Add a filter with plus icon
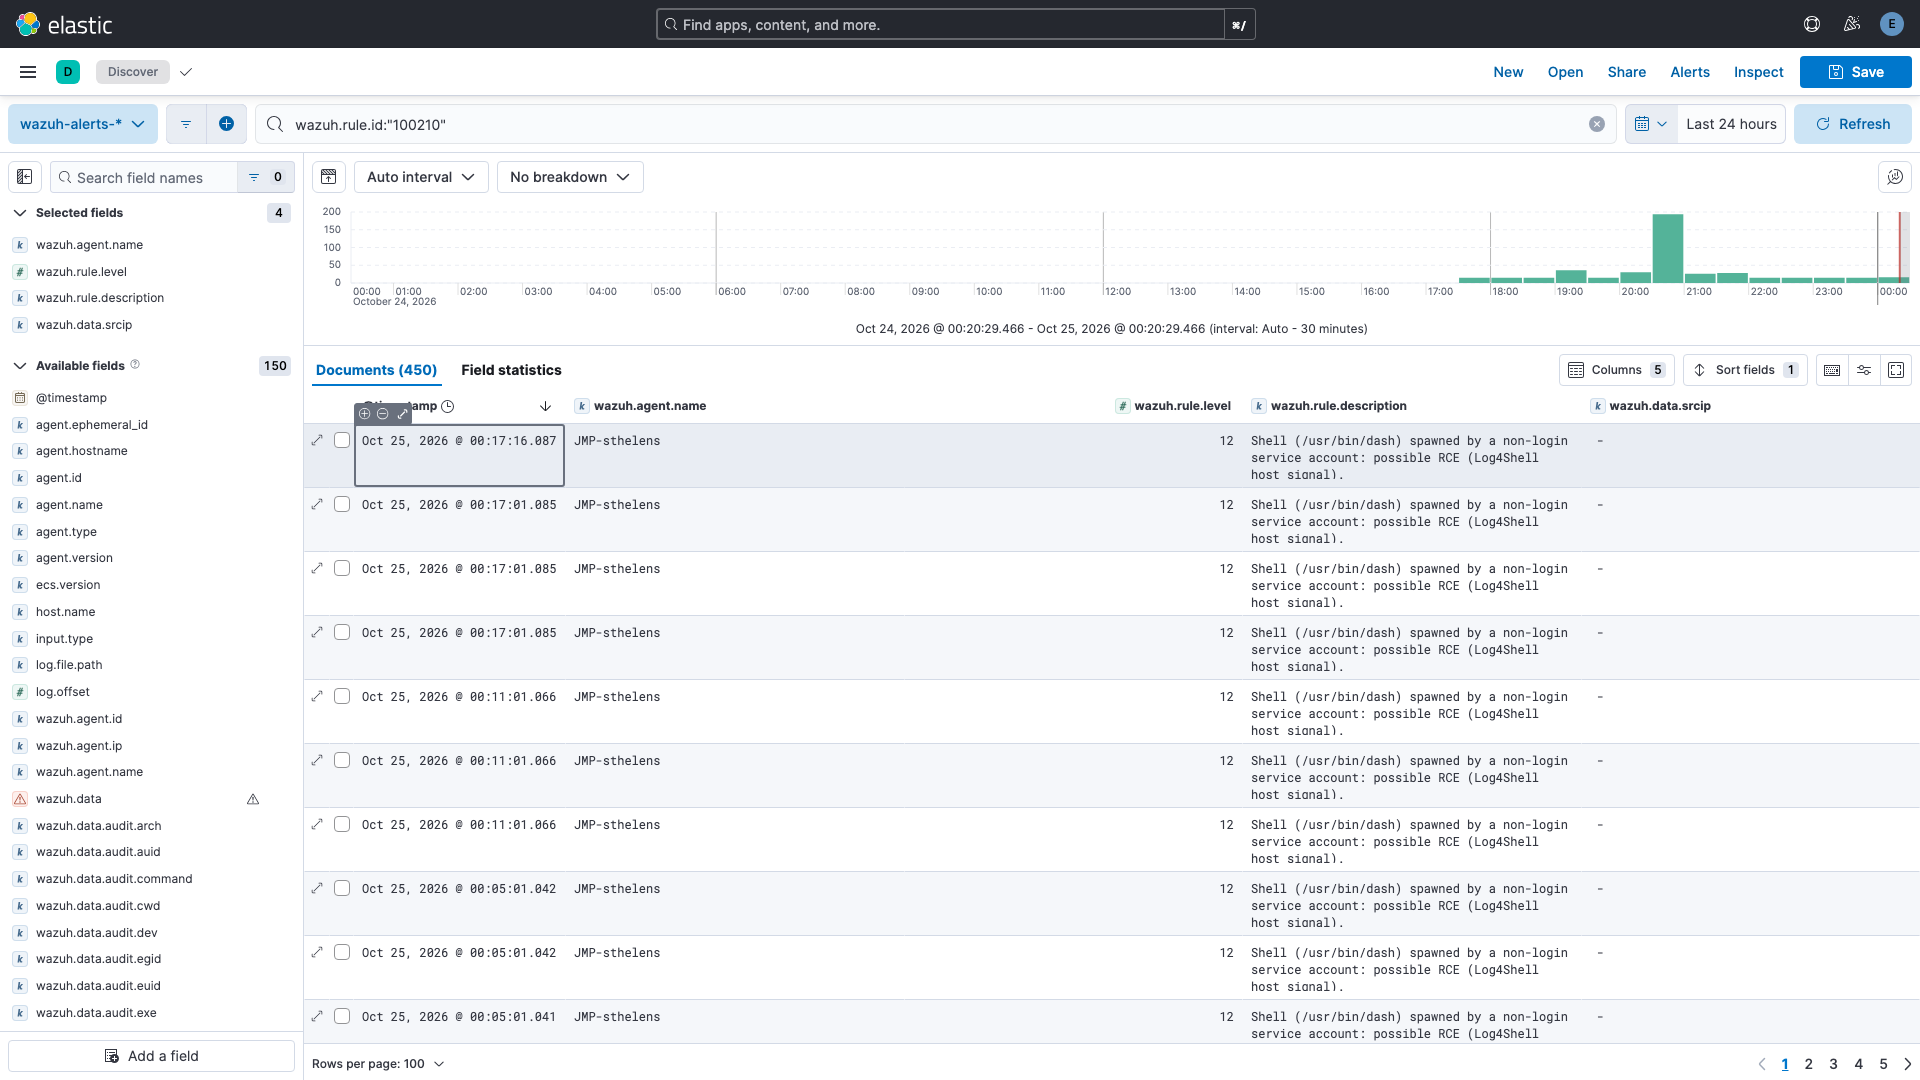This screenshot has height=1080, width=1920. click(x=227, y=124)
